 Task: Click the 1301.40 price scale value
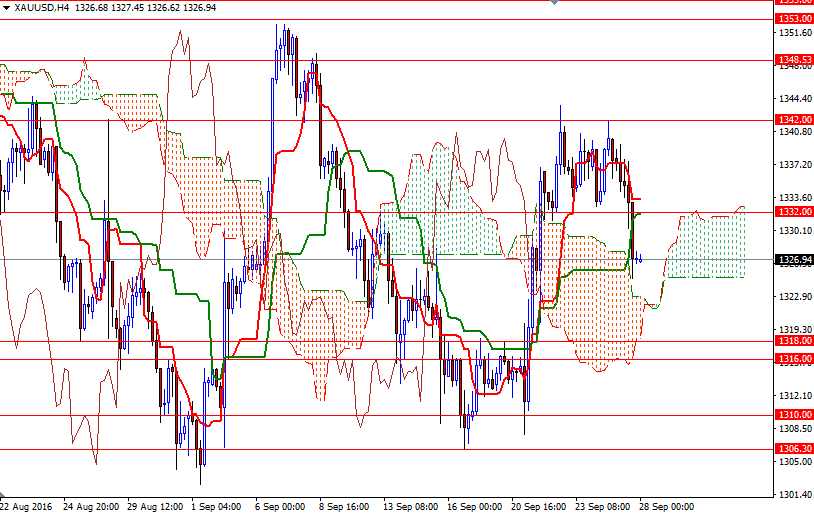(794, 494)
